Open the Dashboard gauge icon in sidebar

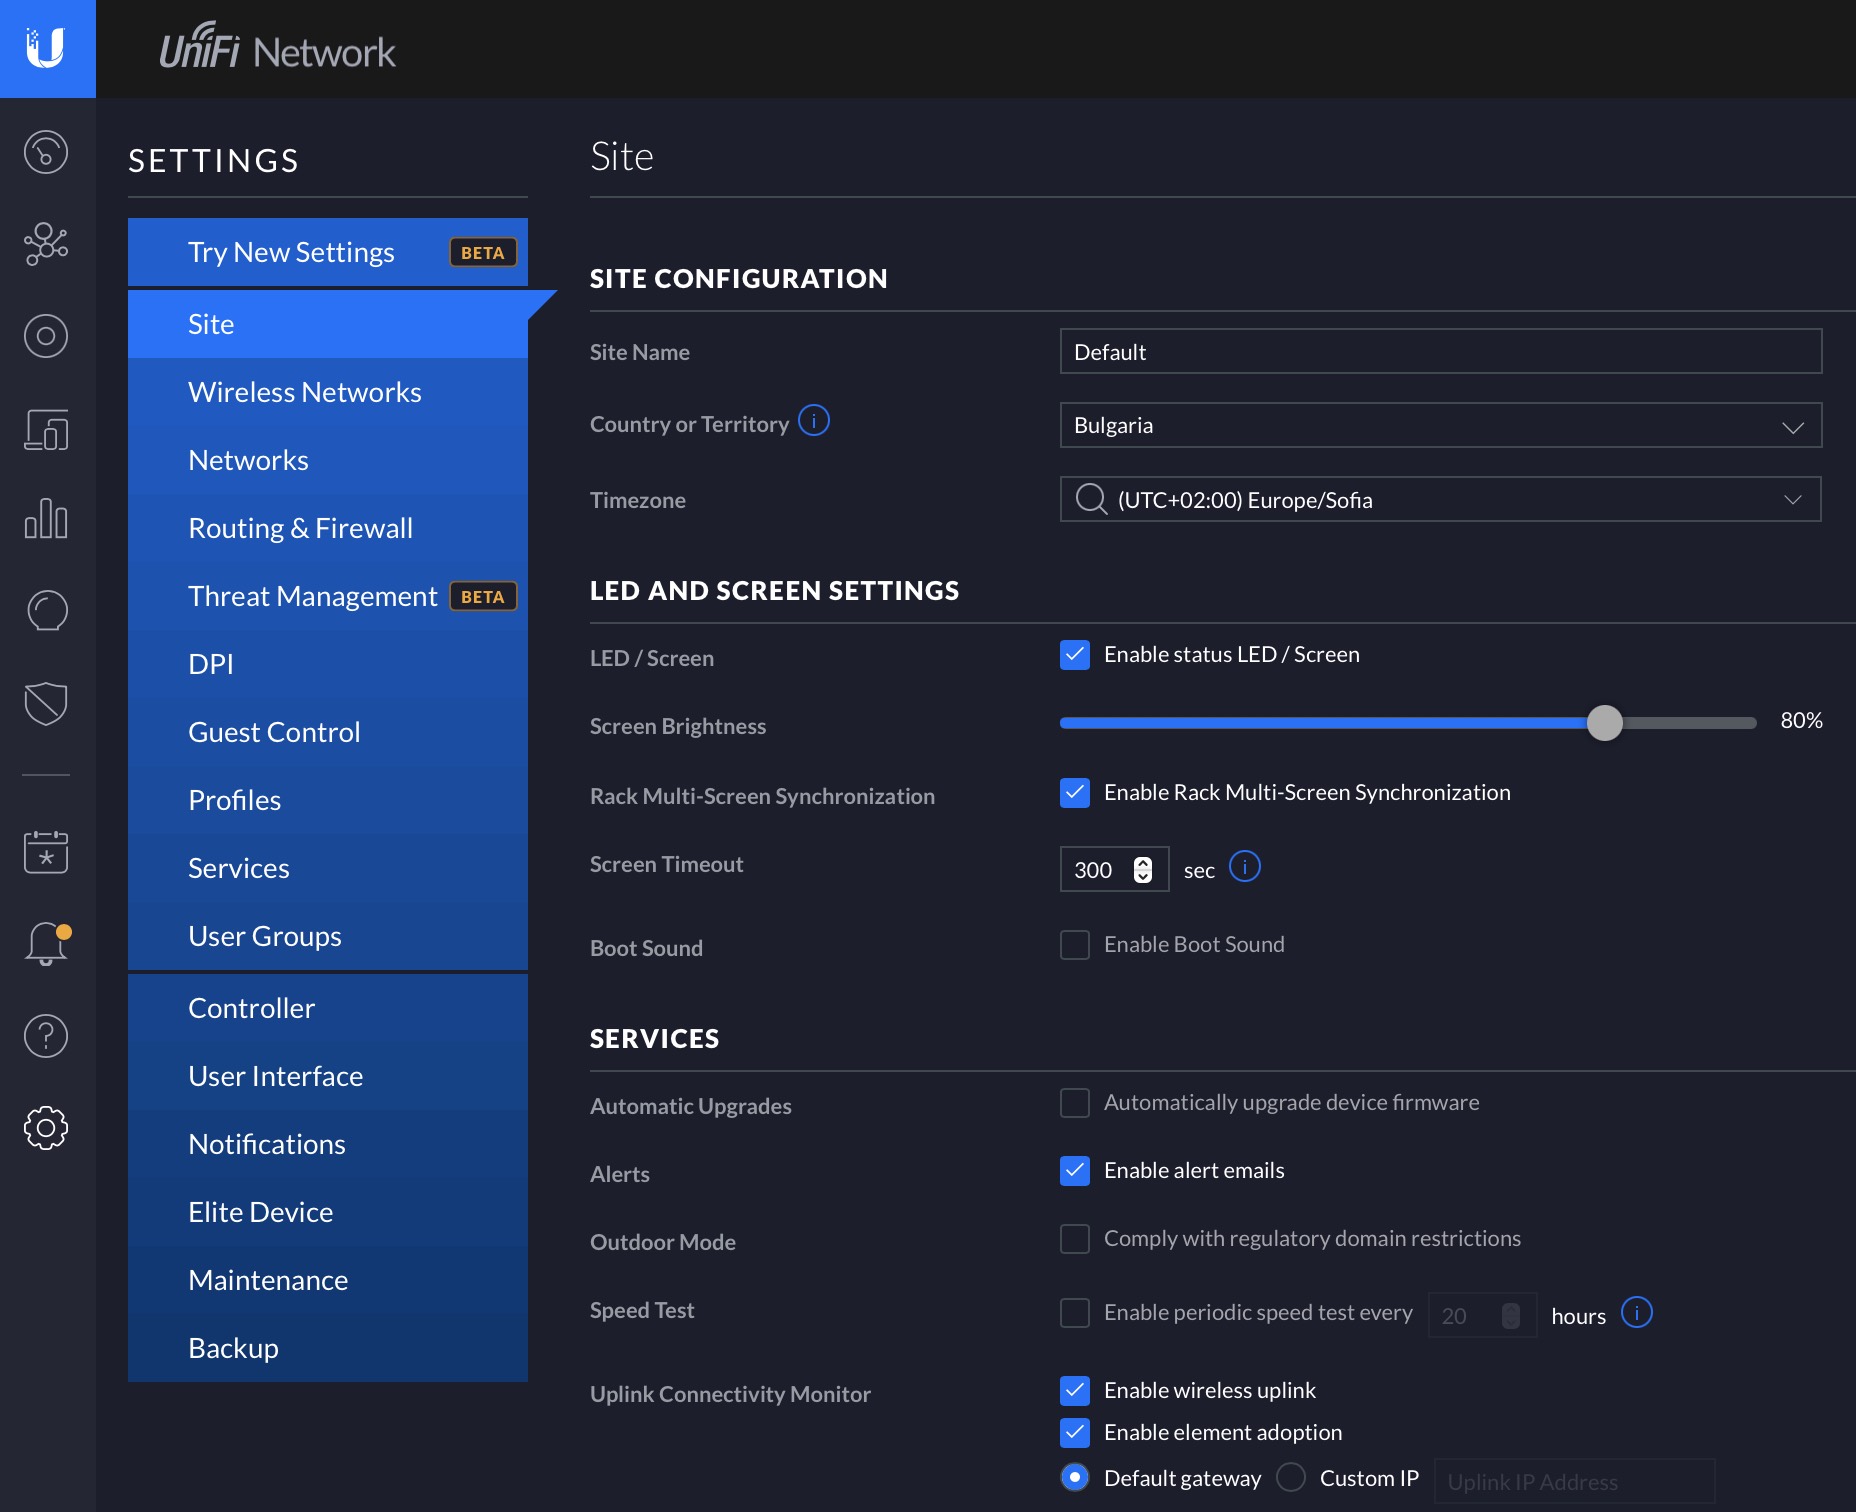[46, 152]
